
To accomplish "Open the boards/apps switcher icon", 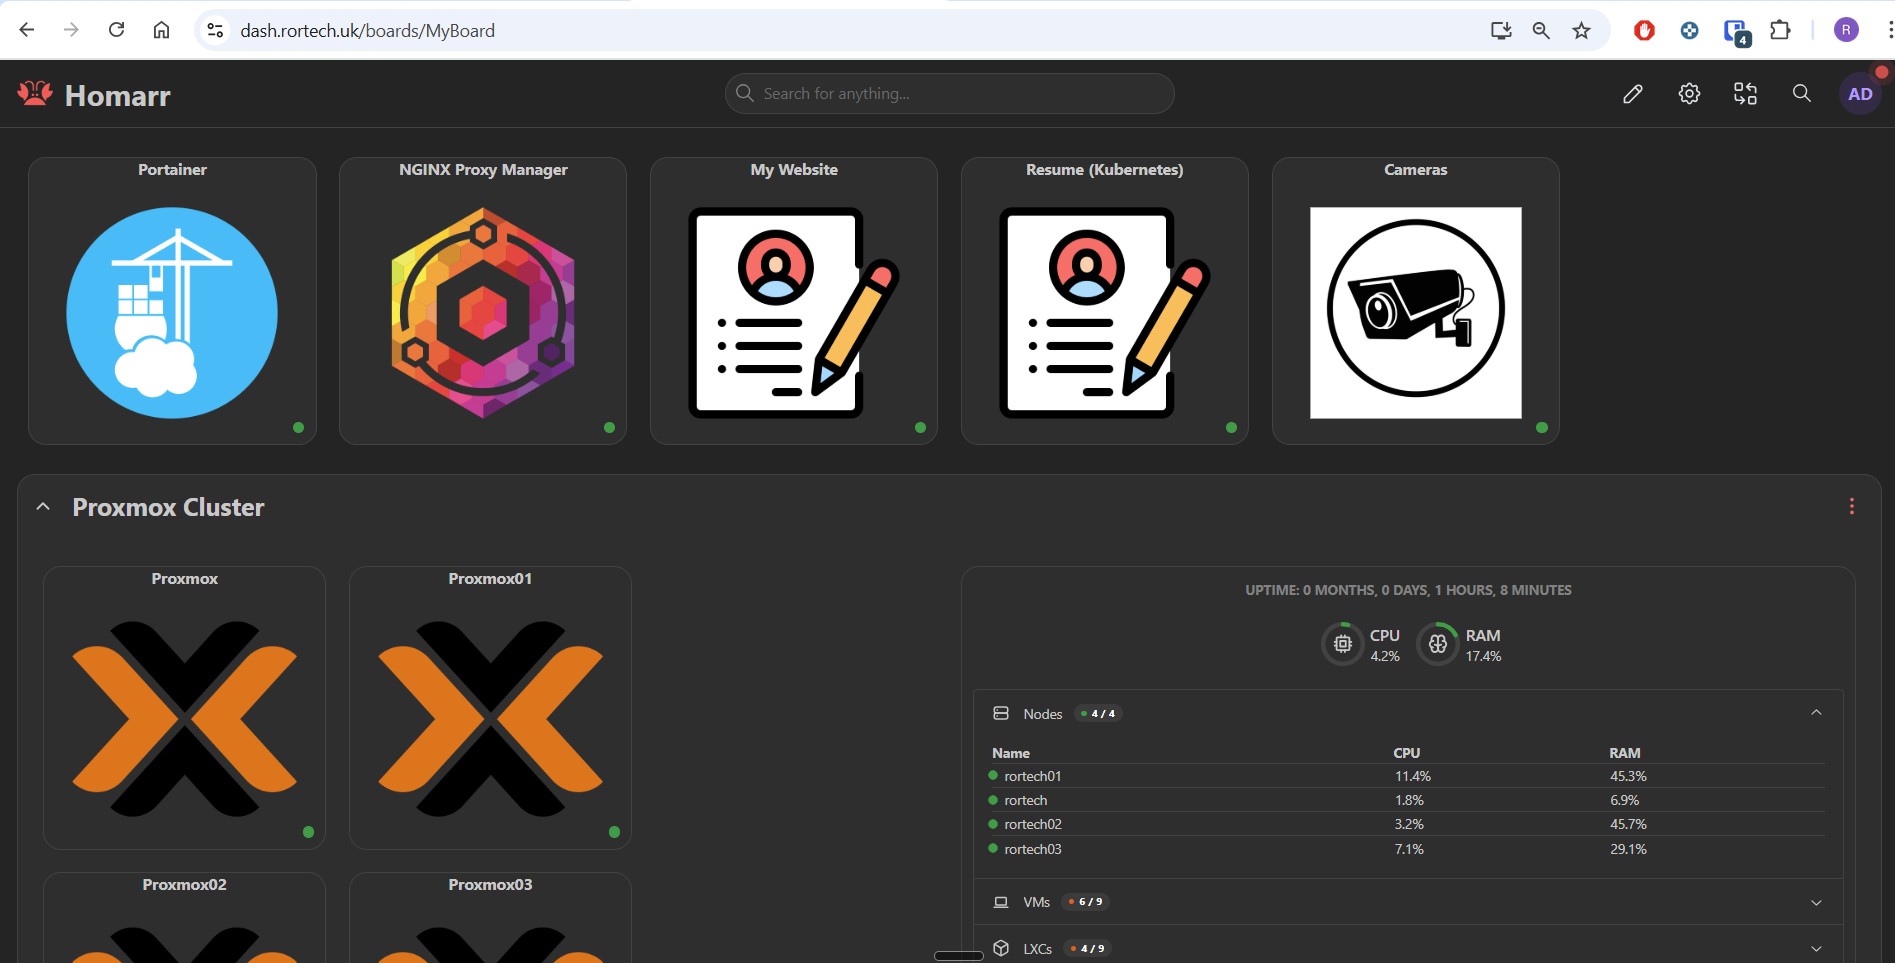I will pos(1745,94).
